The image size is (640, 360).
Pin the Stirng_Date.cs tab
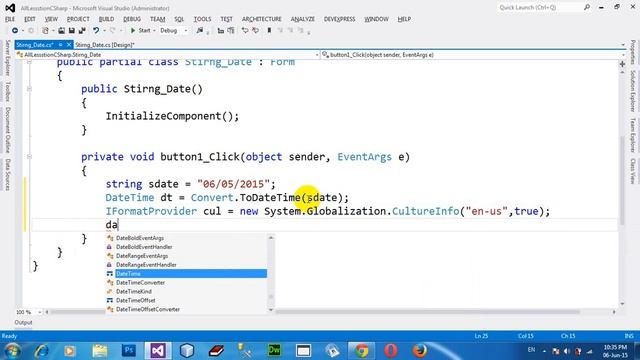(60, 44)
